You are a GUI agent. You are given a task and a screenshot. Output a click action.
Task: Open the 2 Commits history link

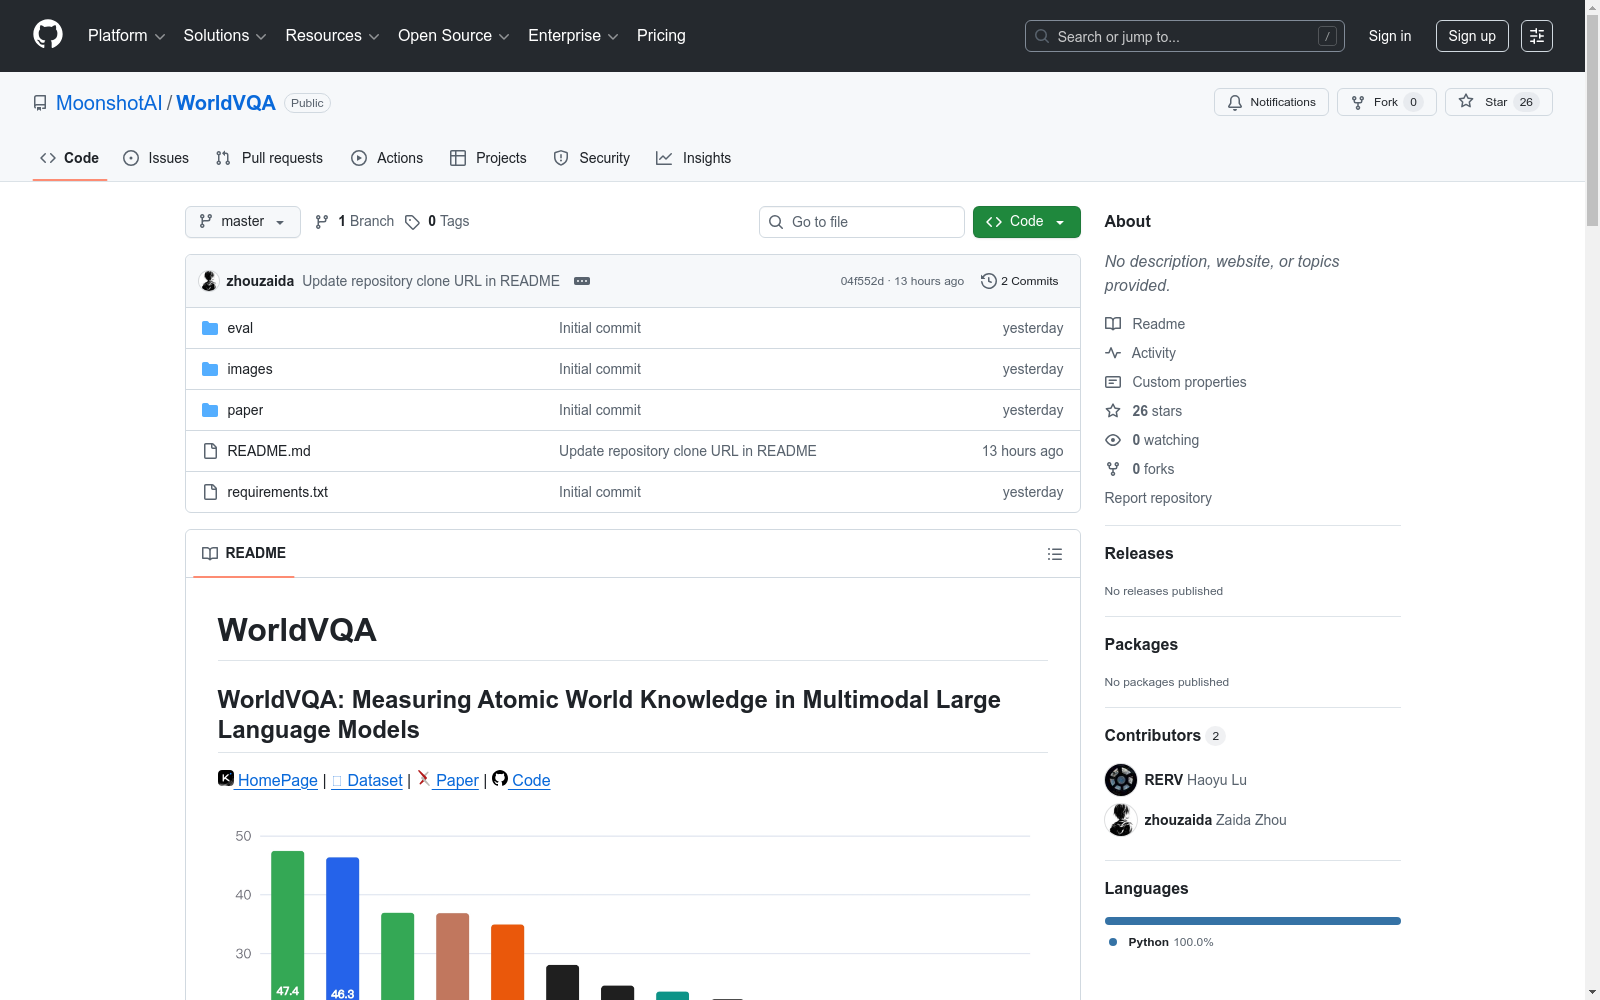click(x=1020, y=281)
